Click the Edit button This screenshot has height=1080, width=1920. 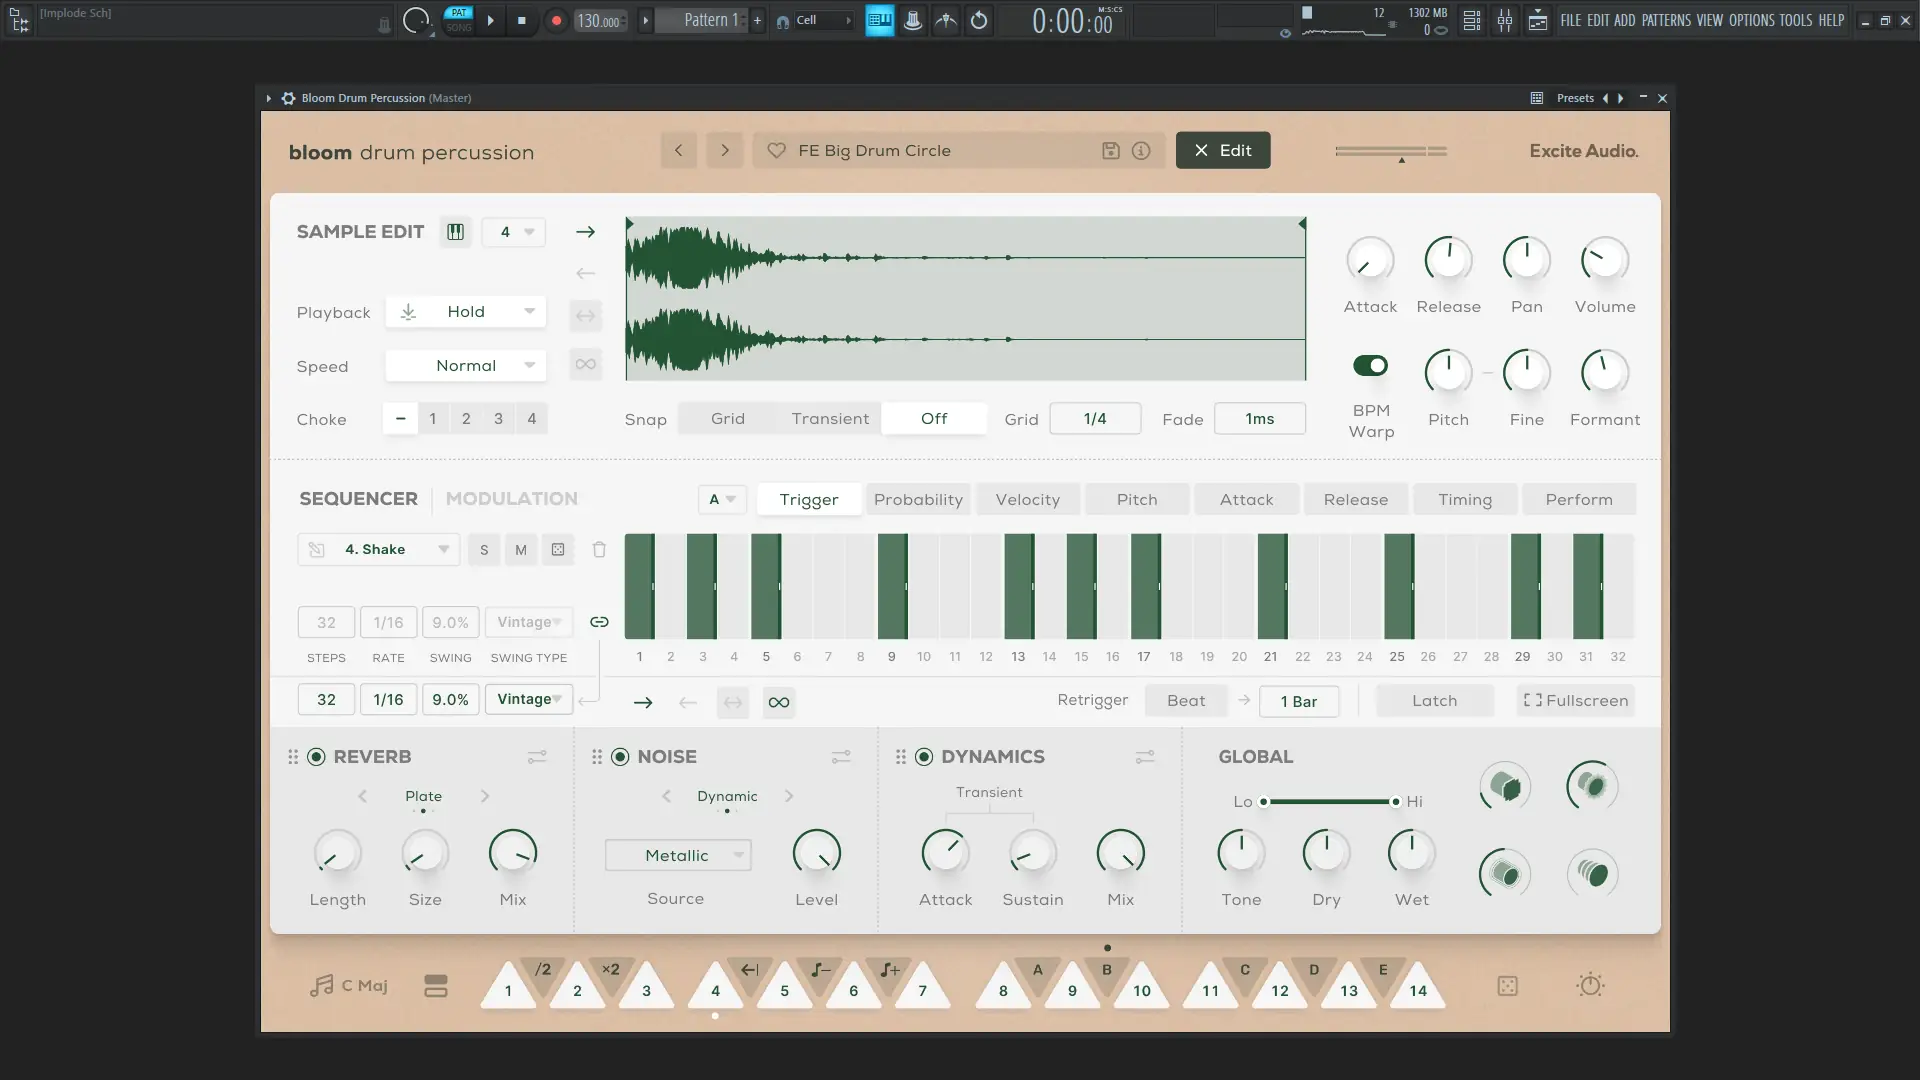click(1222, 150)
